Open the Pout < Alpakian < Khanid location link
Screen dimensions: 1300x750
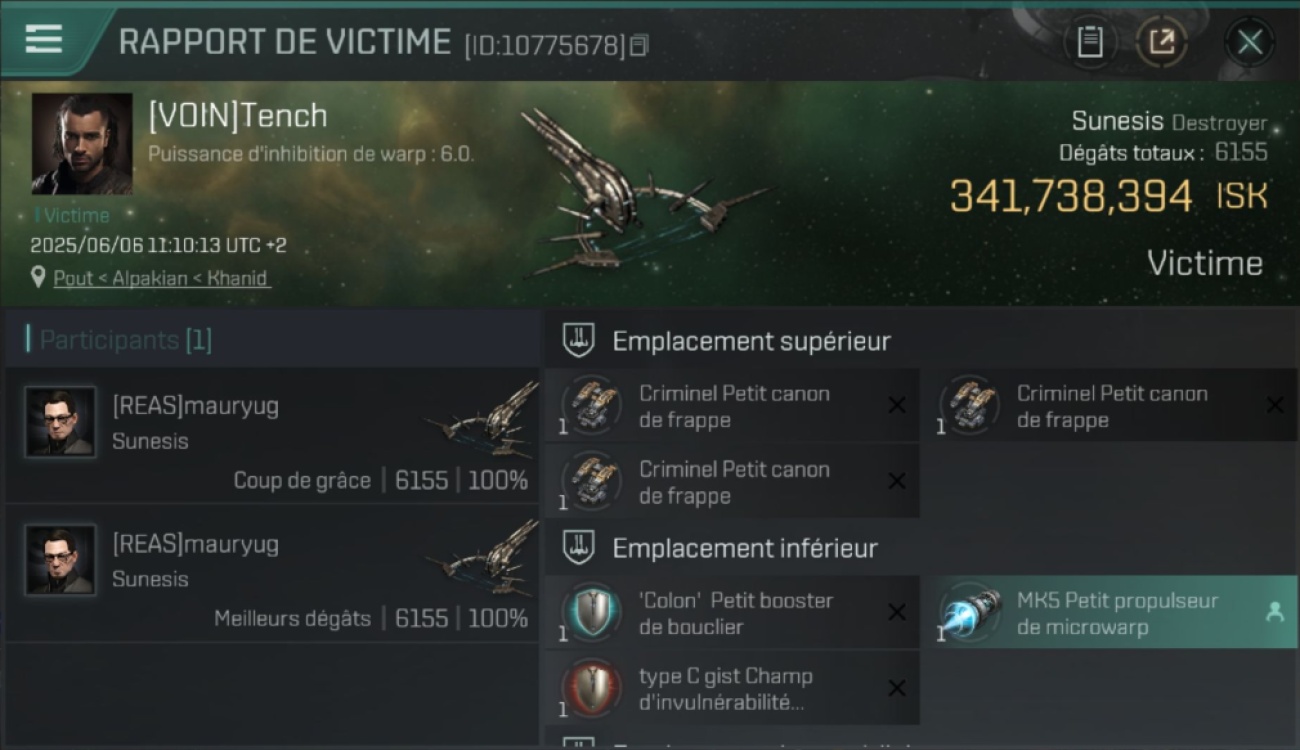pyautogui.click(x=161, y=278)
